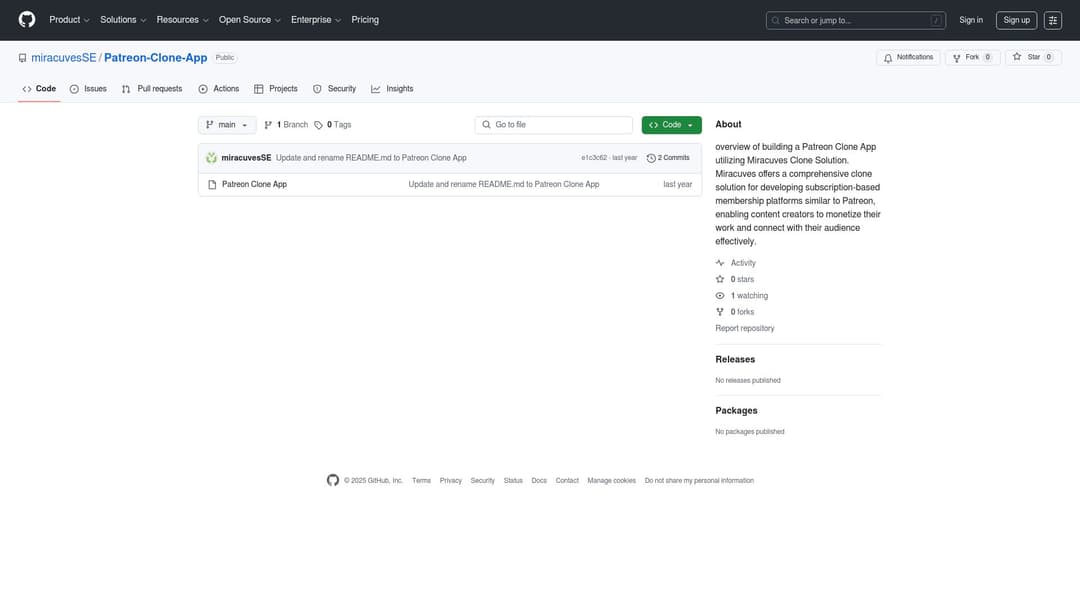Click the 0 forks link
This screenshot has width=1080, height=608.
(735, 312)
